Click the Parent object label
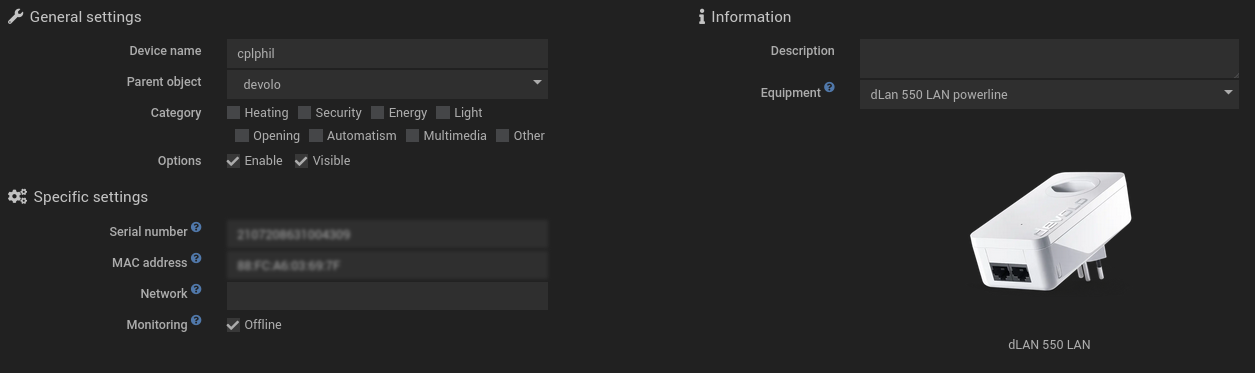 tap(164, 82)
